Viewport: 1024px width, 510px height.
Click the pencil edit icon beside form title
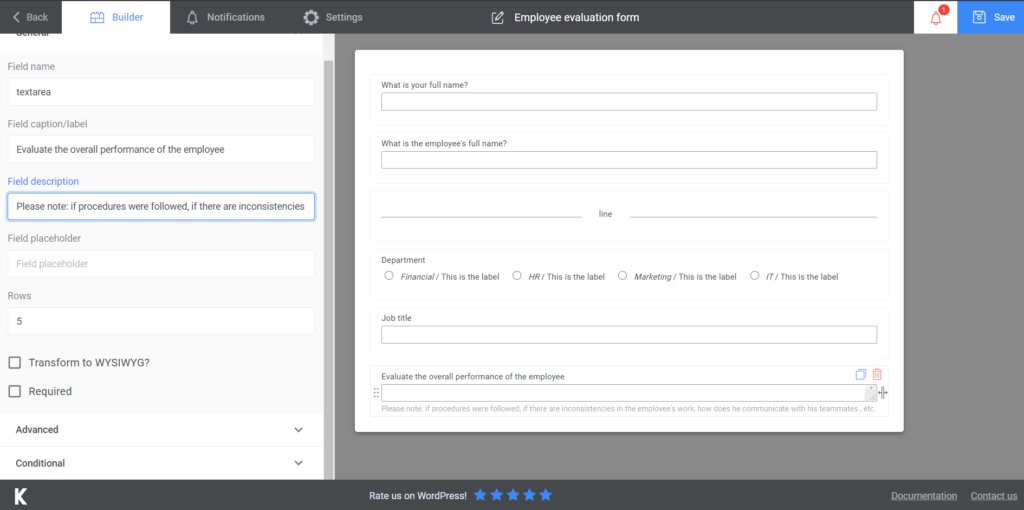click(498, 18)
